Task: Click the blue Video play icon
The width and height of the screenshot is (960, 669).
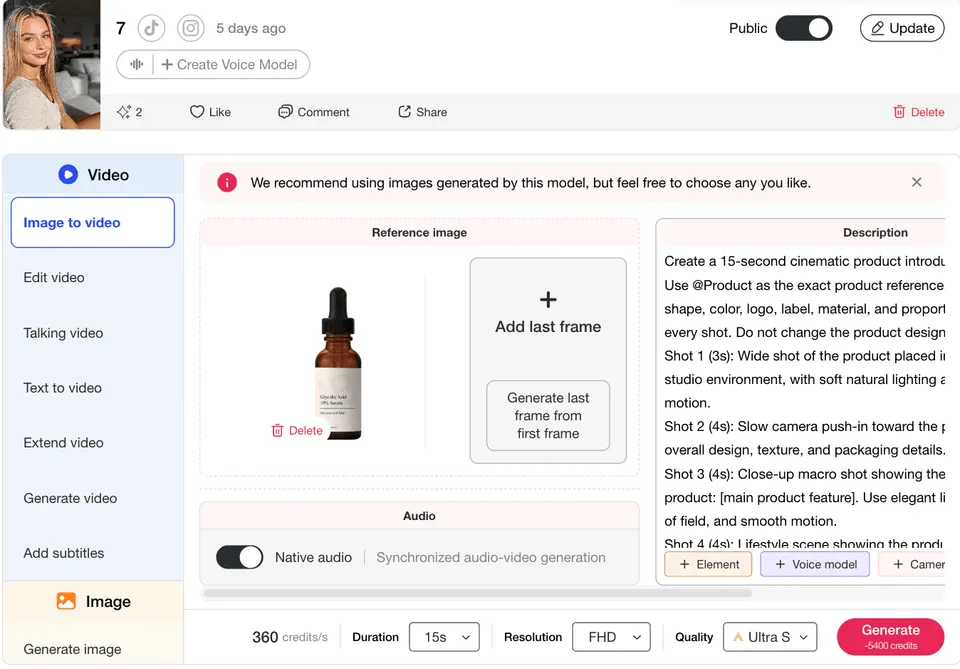Action: click(x=68, y=174)
